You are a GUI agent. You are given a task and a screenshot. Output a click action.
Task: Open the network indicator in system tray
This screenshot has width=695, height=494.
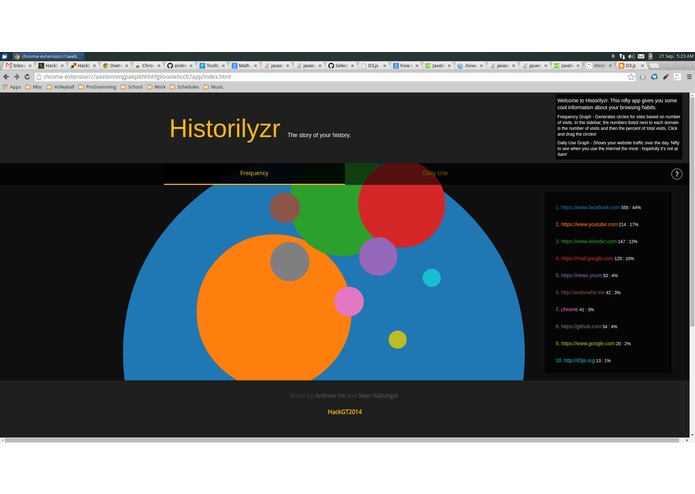pos(622,56)
